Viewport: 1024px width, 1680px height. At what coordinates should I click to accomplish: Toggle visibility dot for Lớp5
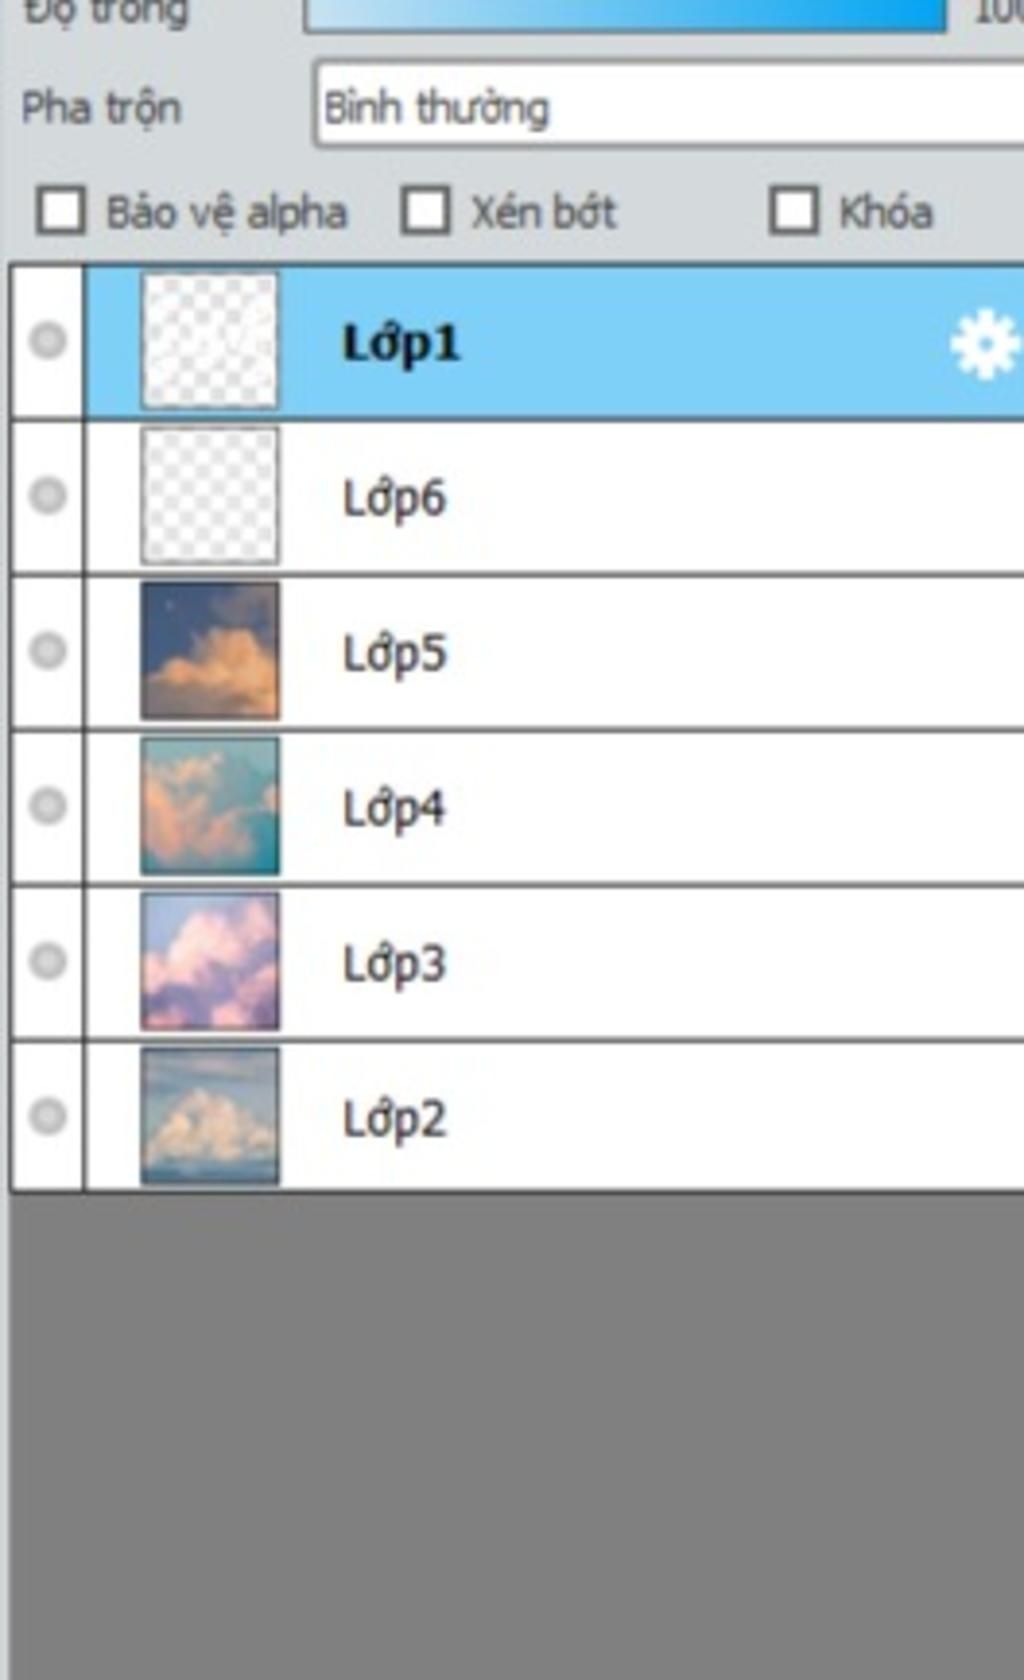tap(48, 651)
